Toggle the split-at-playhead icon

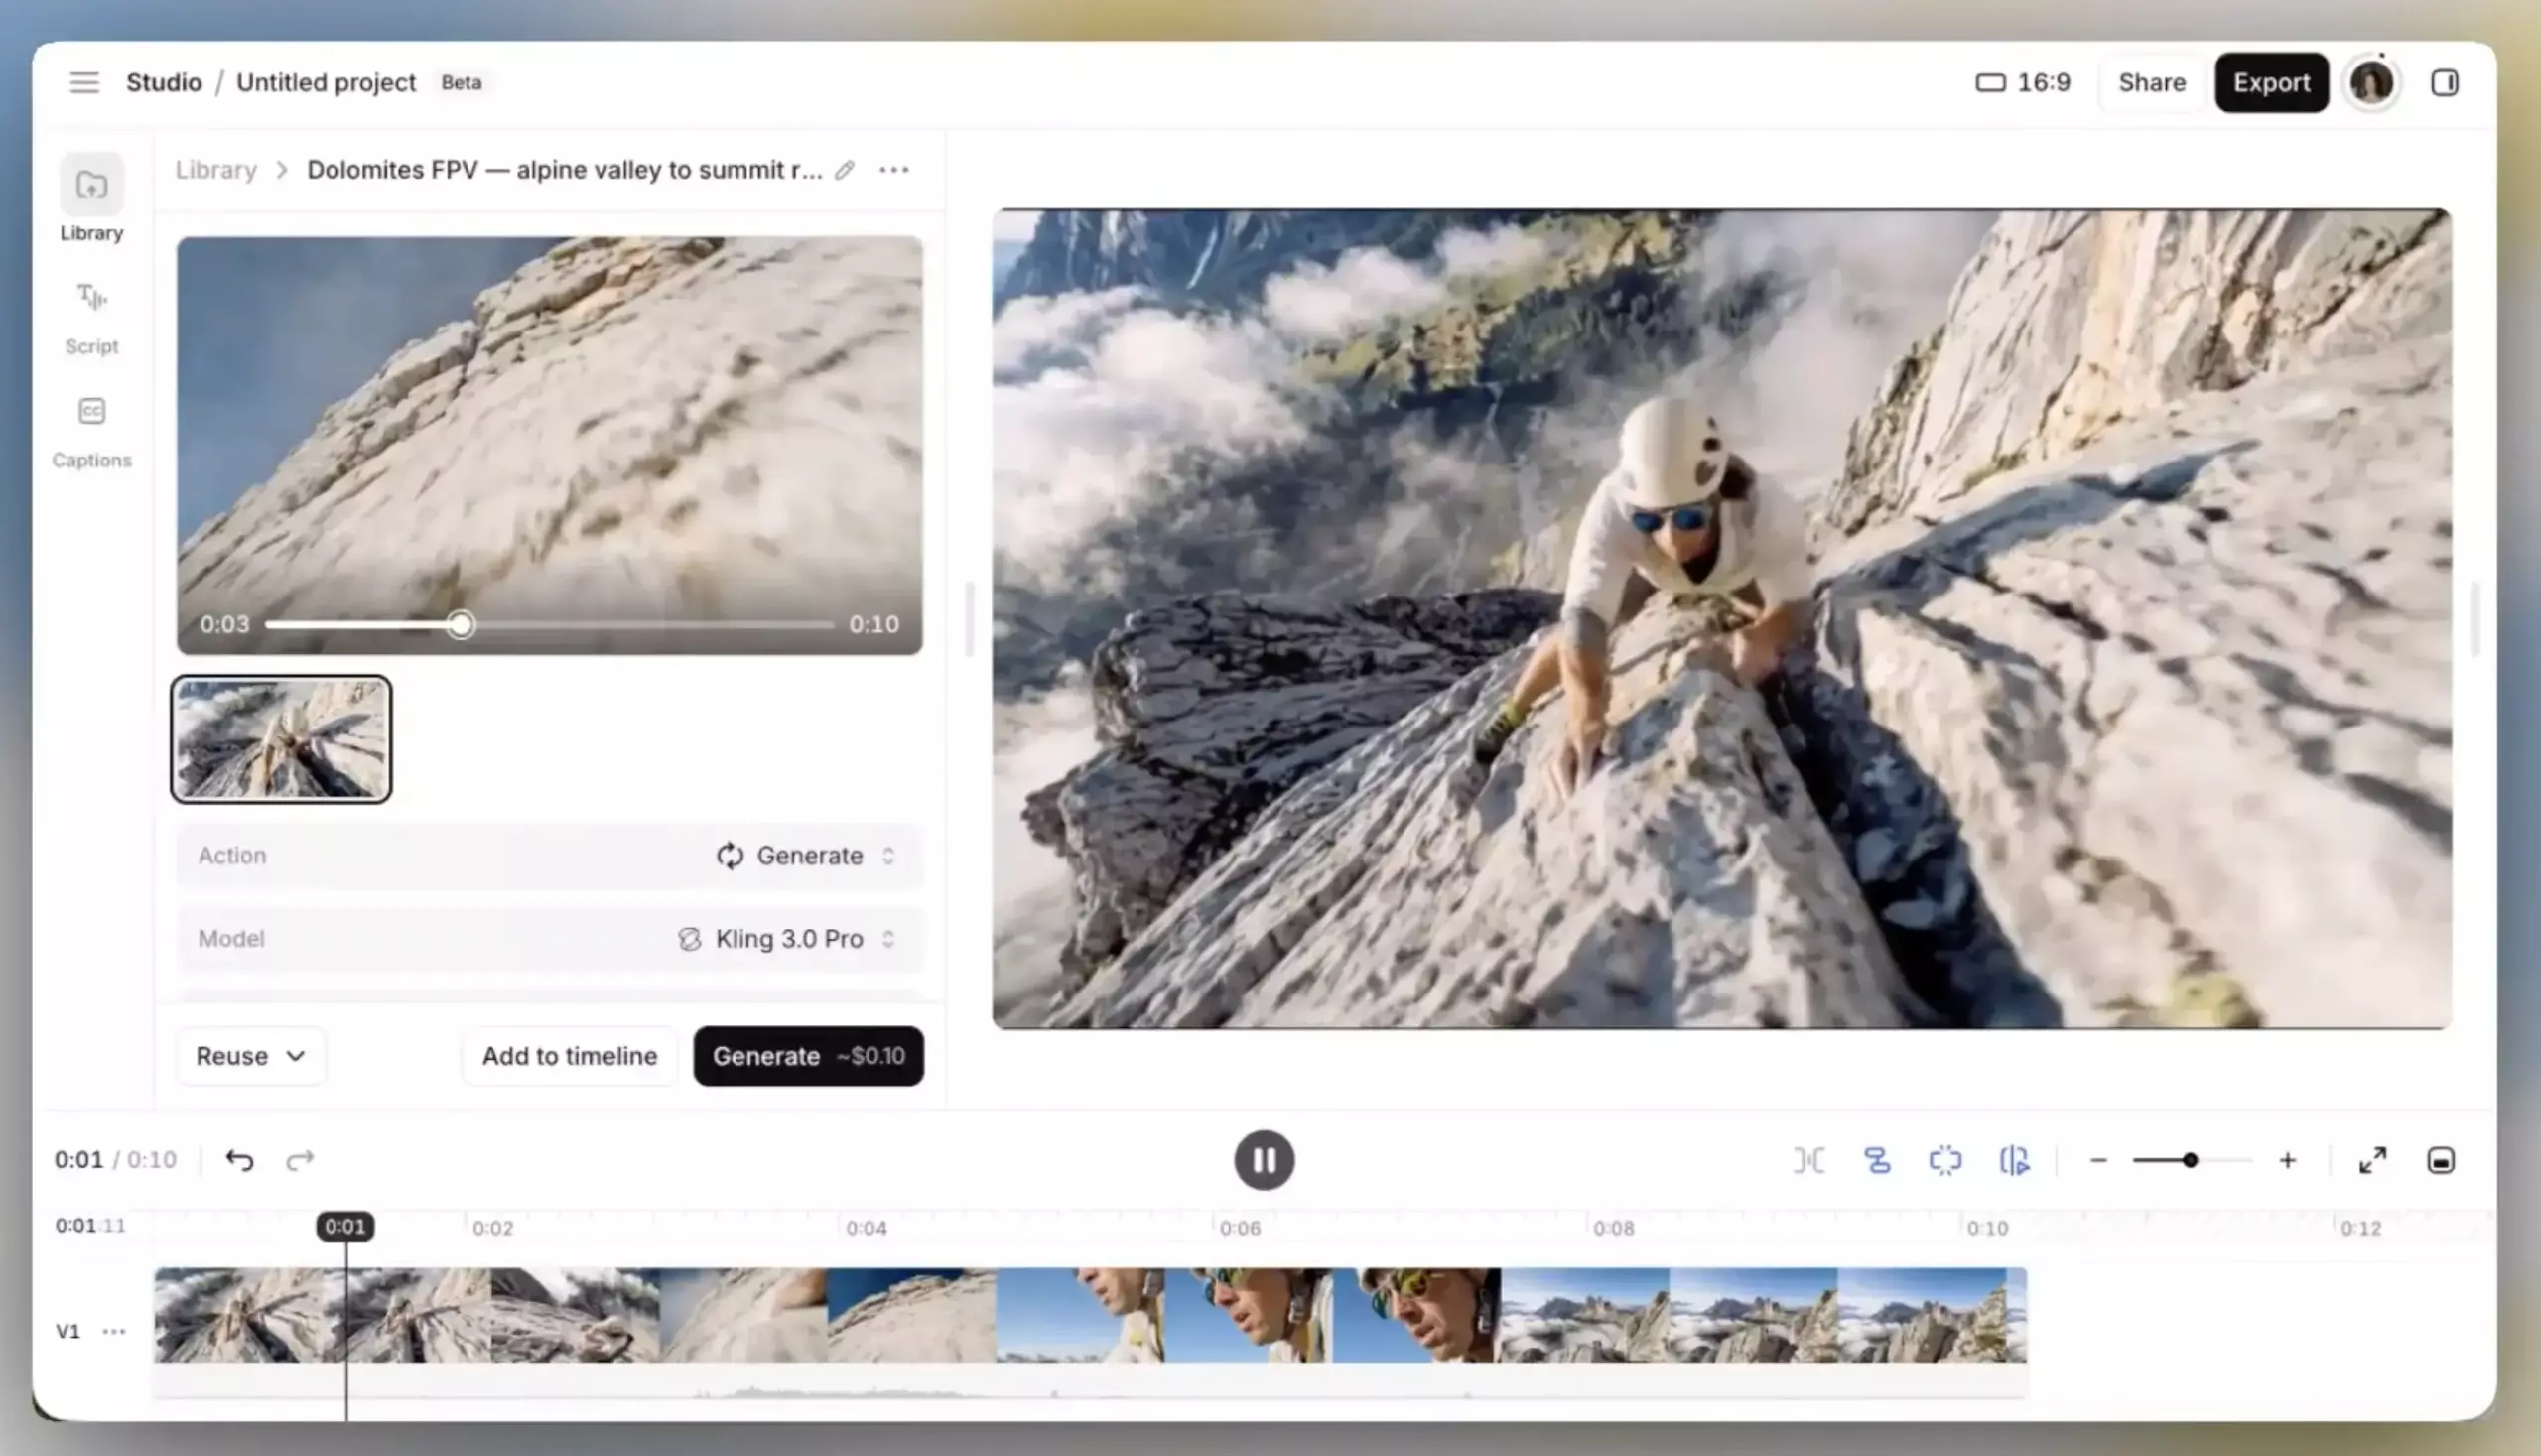click(2014, 1160)
